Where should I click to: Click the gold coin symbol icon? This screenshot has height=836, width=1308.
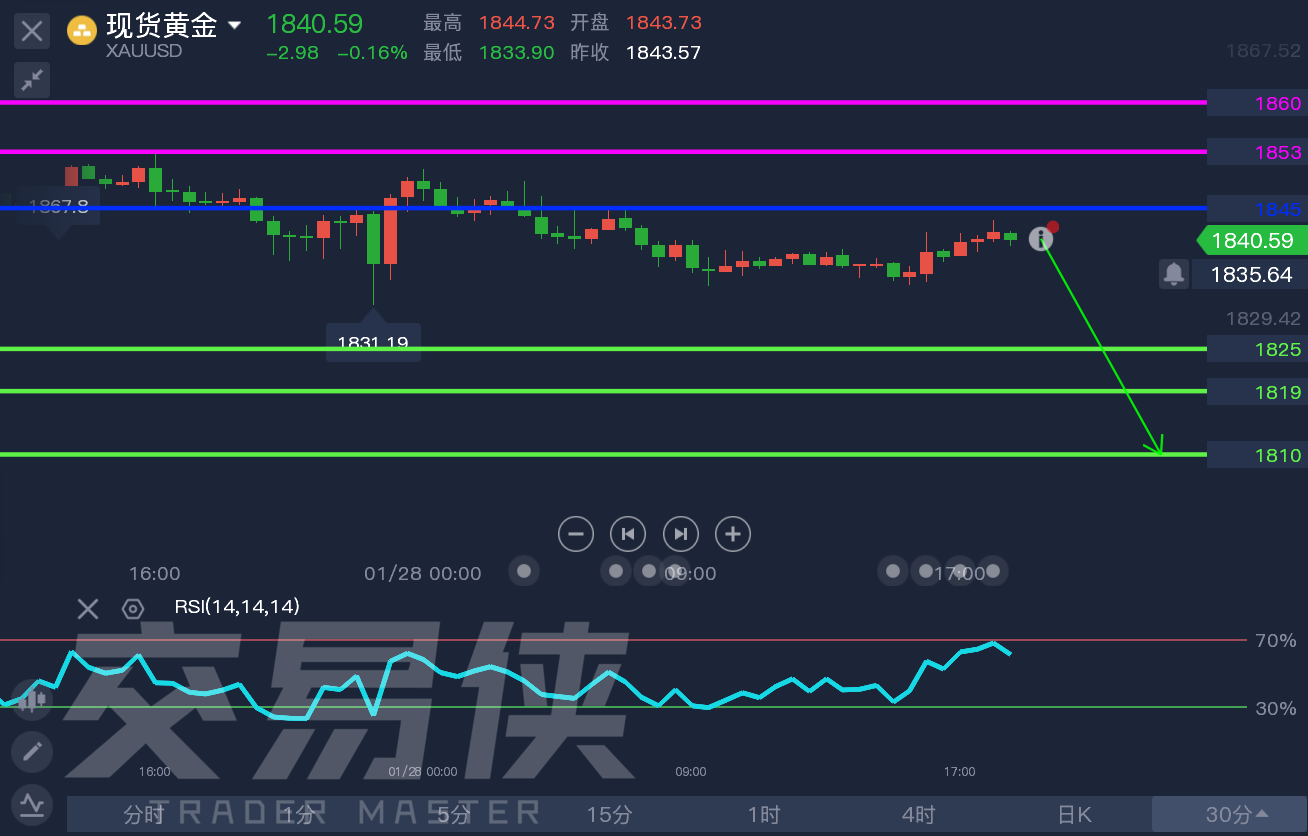pyautogui.click(x=82, y=31)
